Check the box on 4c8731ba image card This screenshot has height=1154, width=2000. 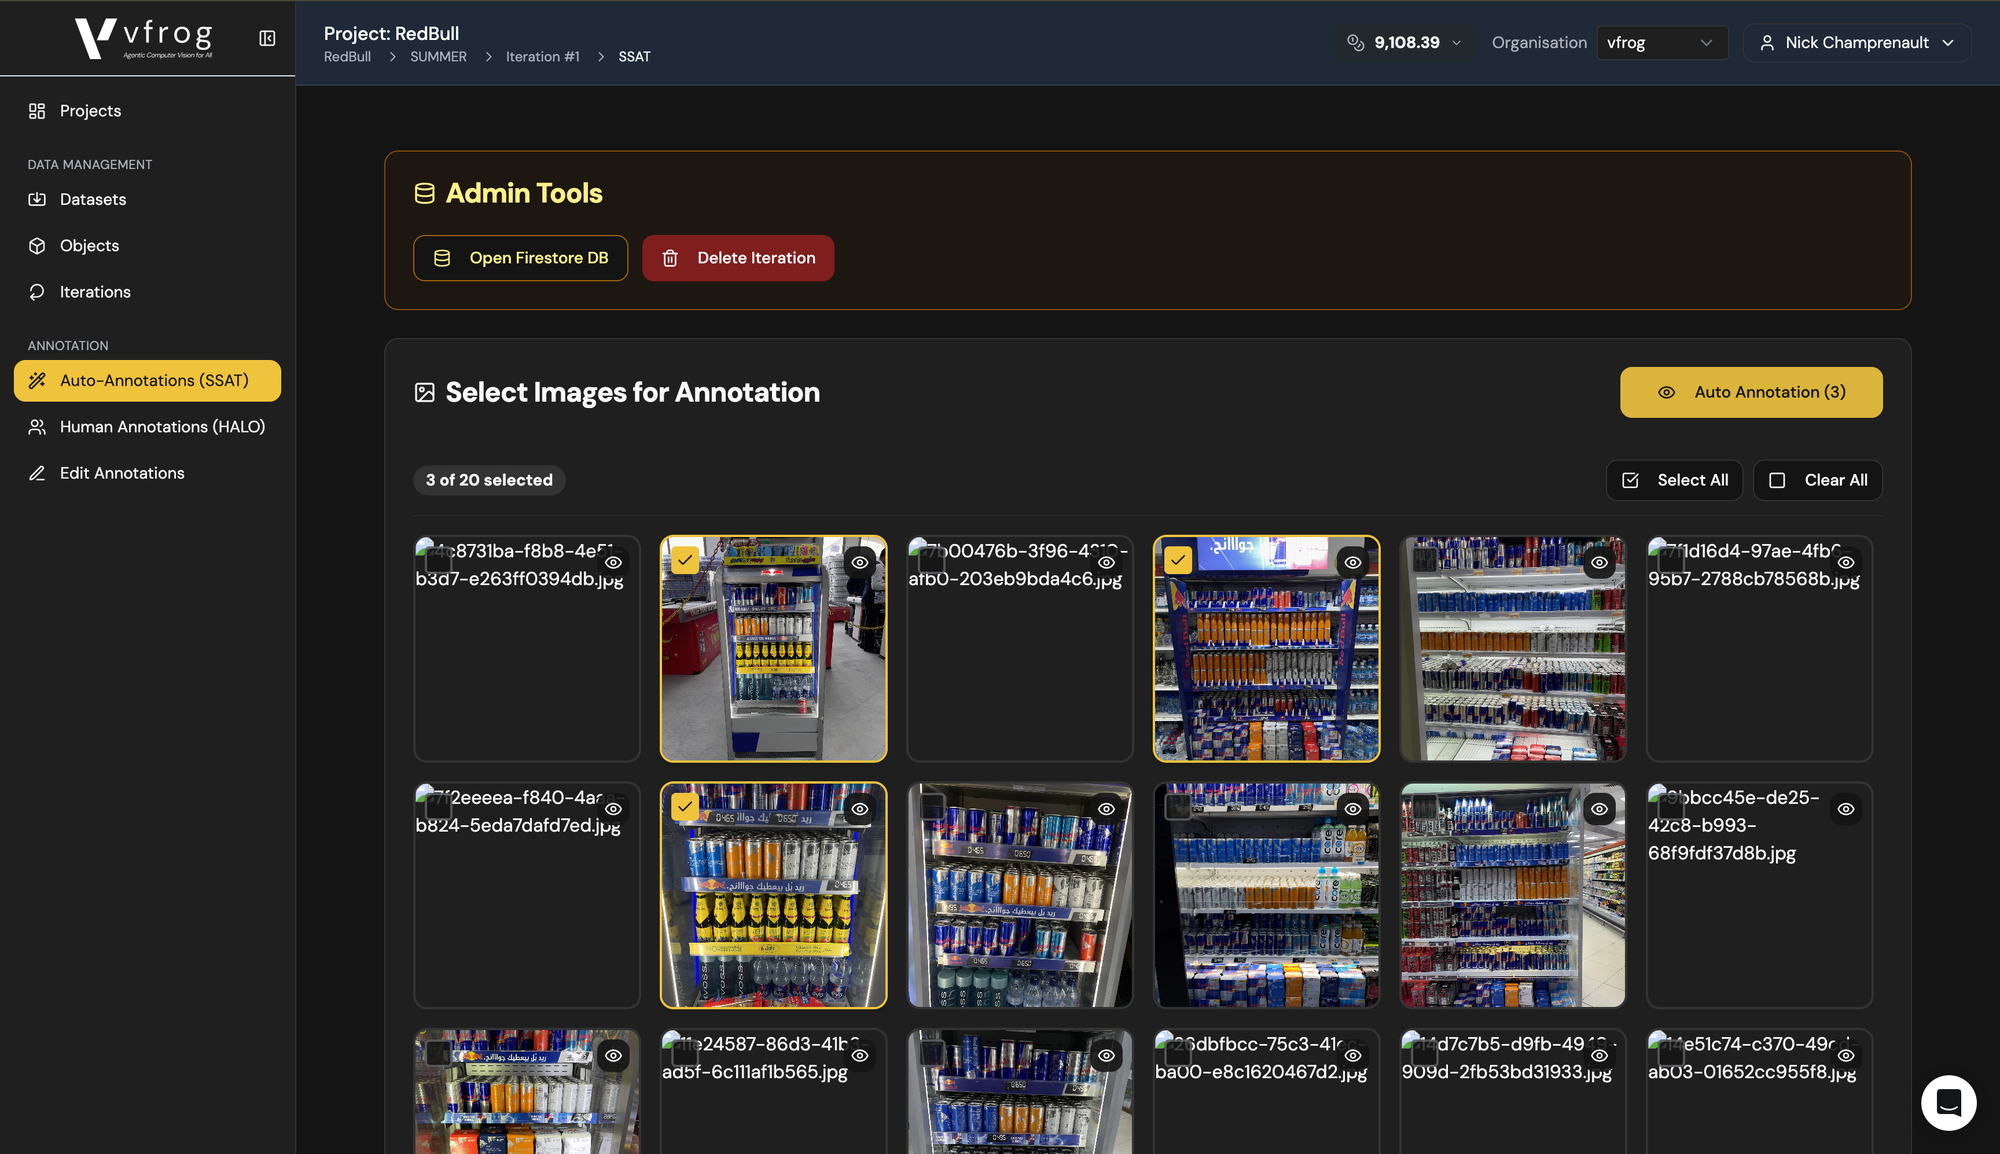pos(438,560)
